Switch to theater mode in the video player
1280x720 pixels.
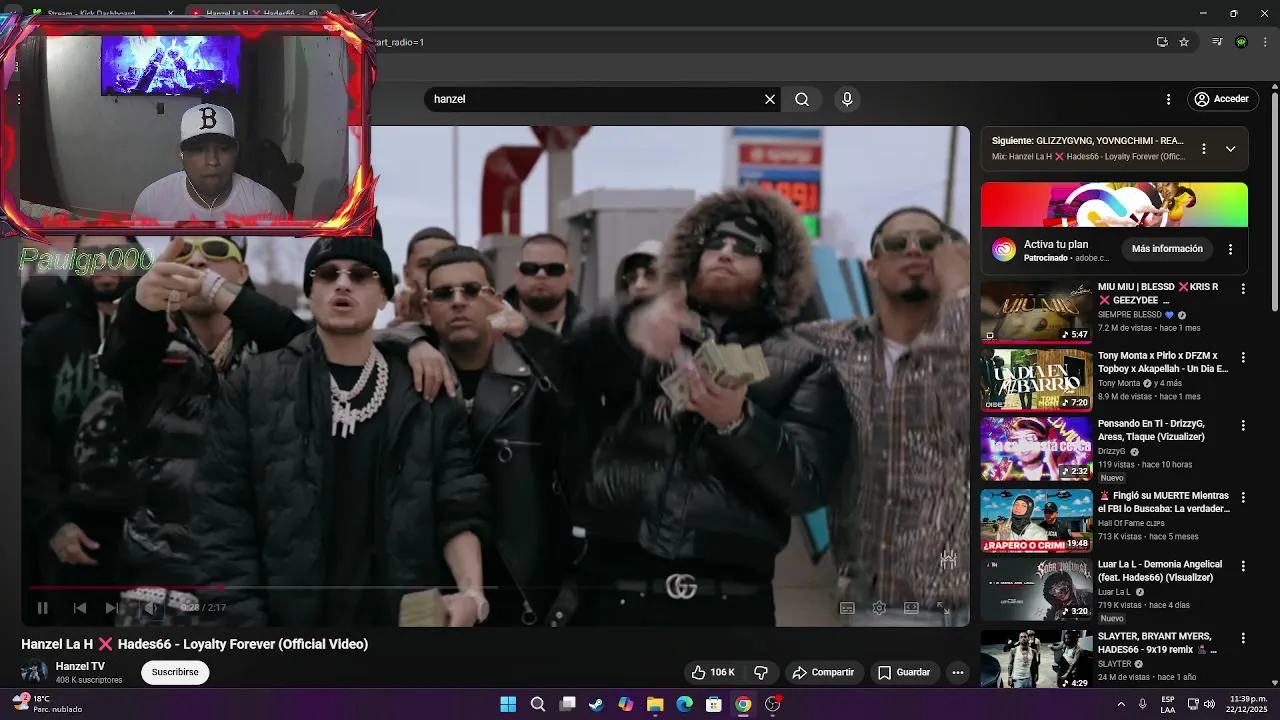tap(911, 607)
